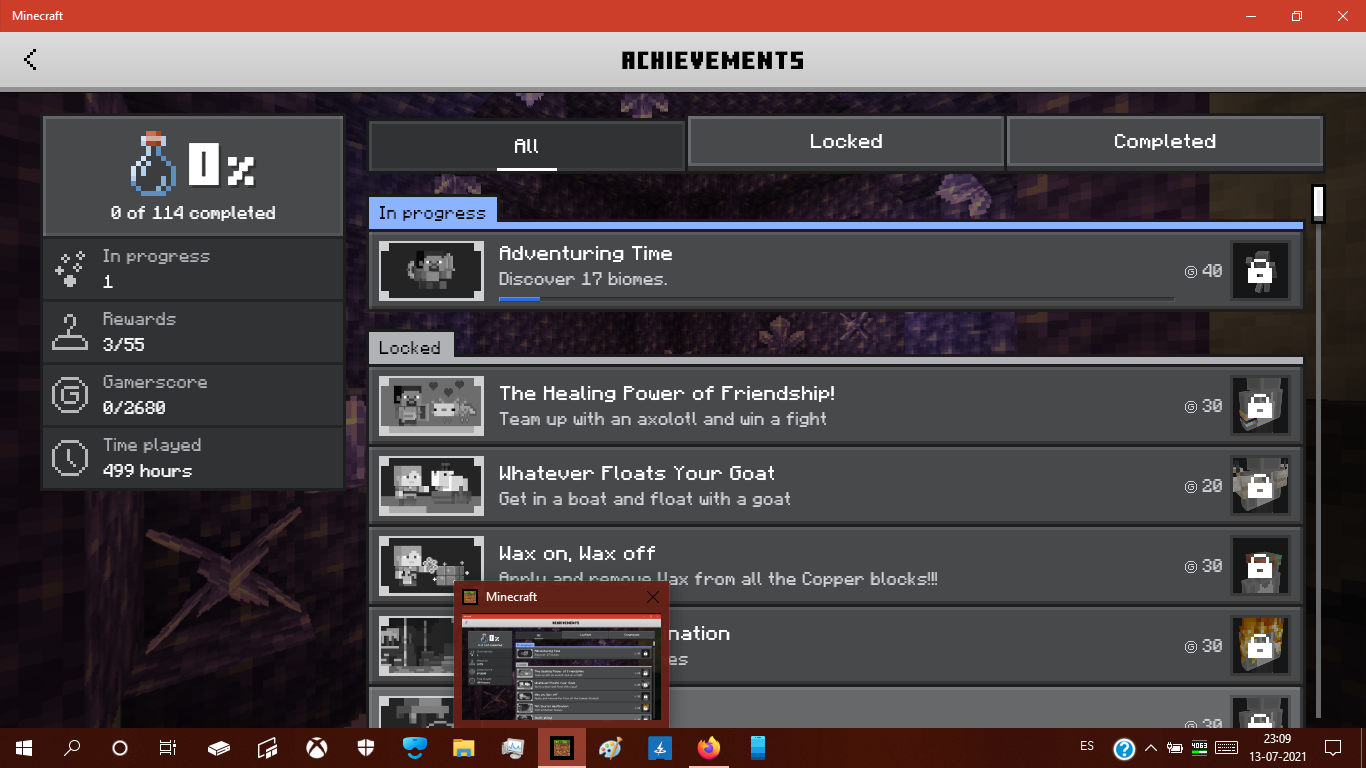Click the battery icon in system tray

[1175, 747]
